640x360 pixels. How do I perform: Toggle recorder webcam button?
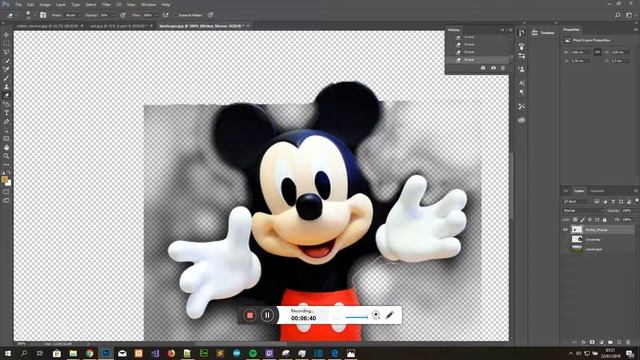(x=376, y=315)
